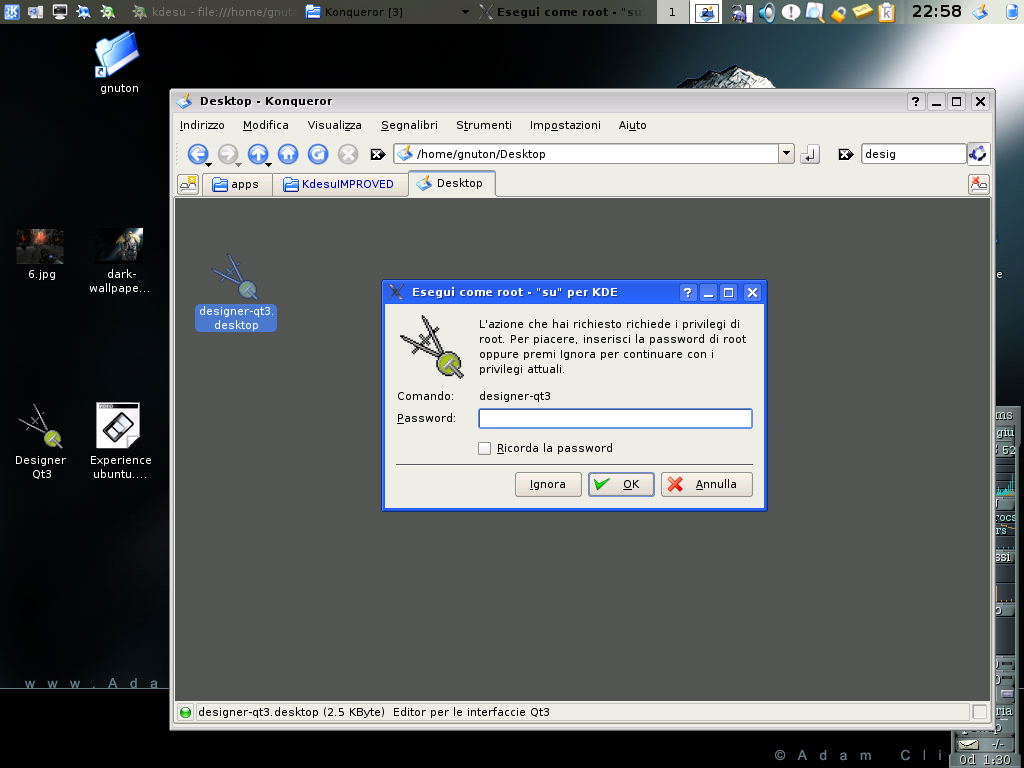The width and height of the screenshot is (1024, 768).
Task: Click the /home/gnuton/Desktop location field
Action: (586, 154)
